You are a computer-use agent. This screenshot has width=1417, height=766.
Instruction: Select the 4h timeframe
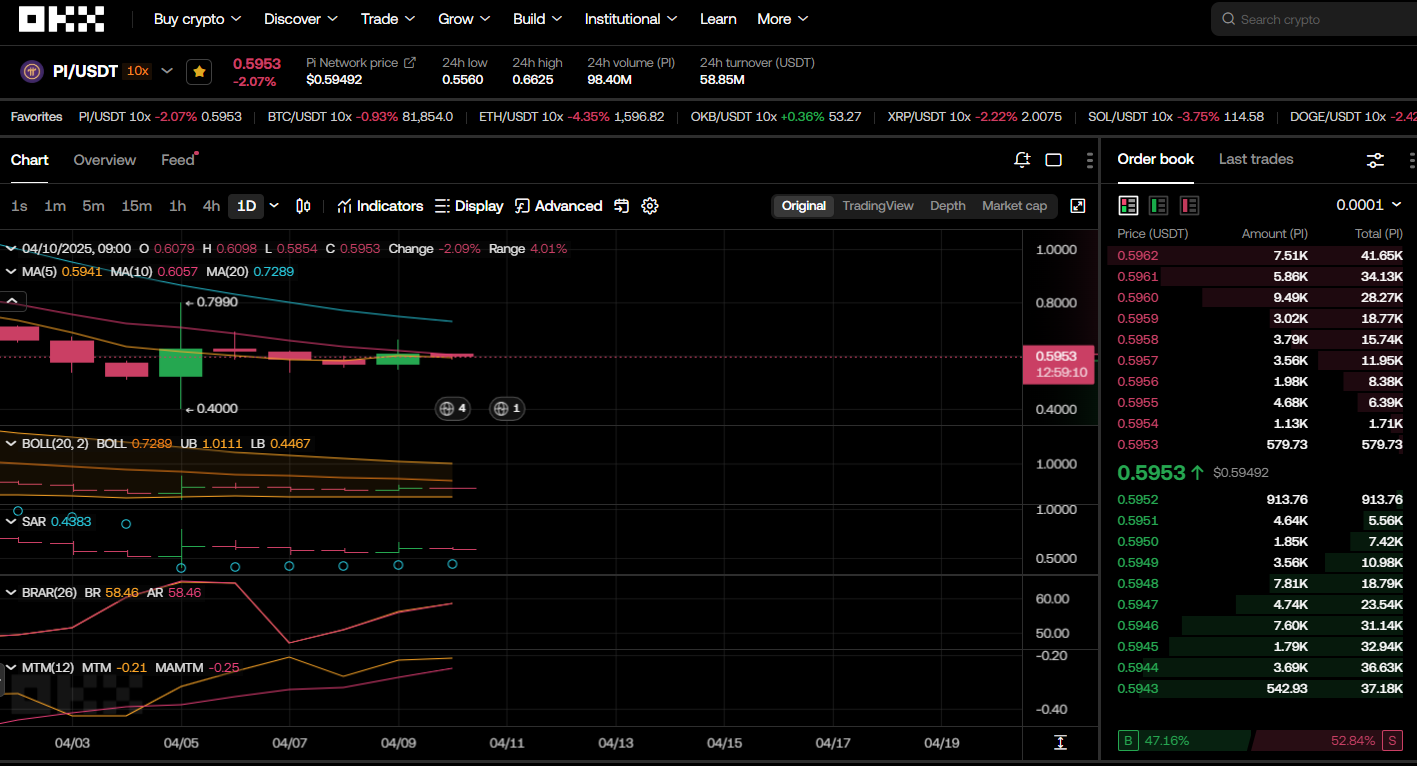point(211,206)
